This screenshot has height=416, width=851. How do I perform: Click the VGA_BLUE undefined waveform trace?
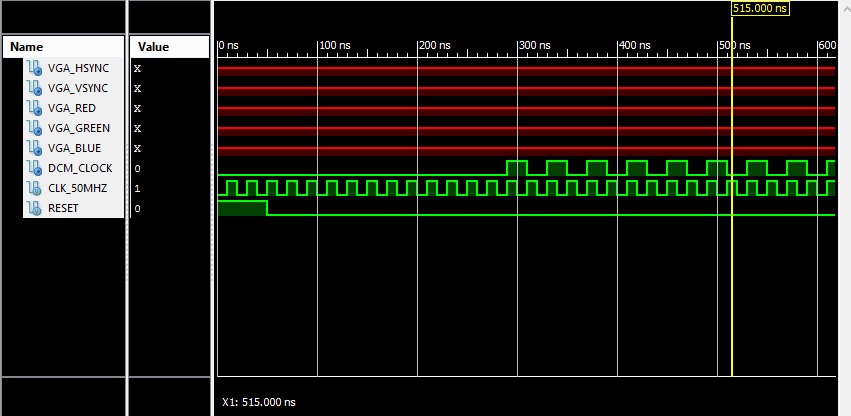point(526,152)
